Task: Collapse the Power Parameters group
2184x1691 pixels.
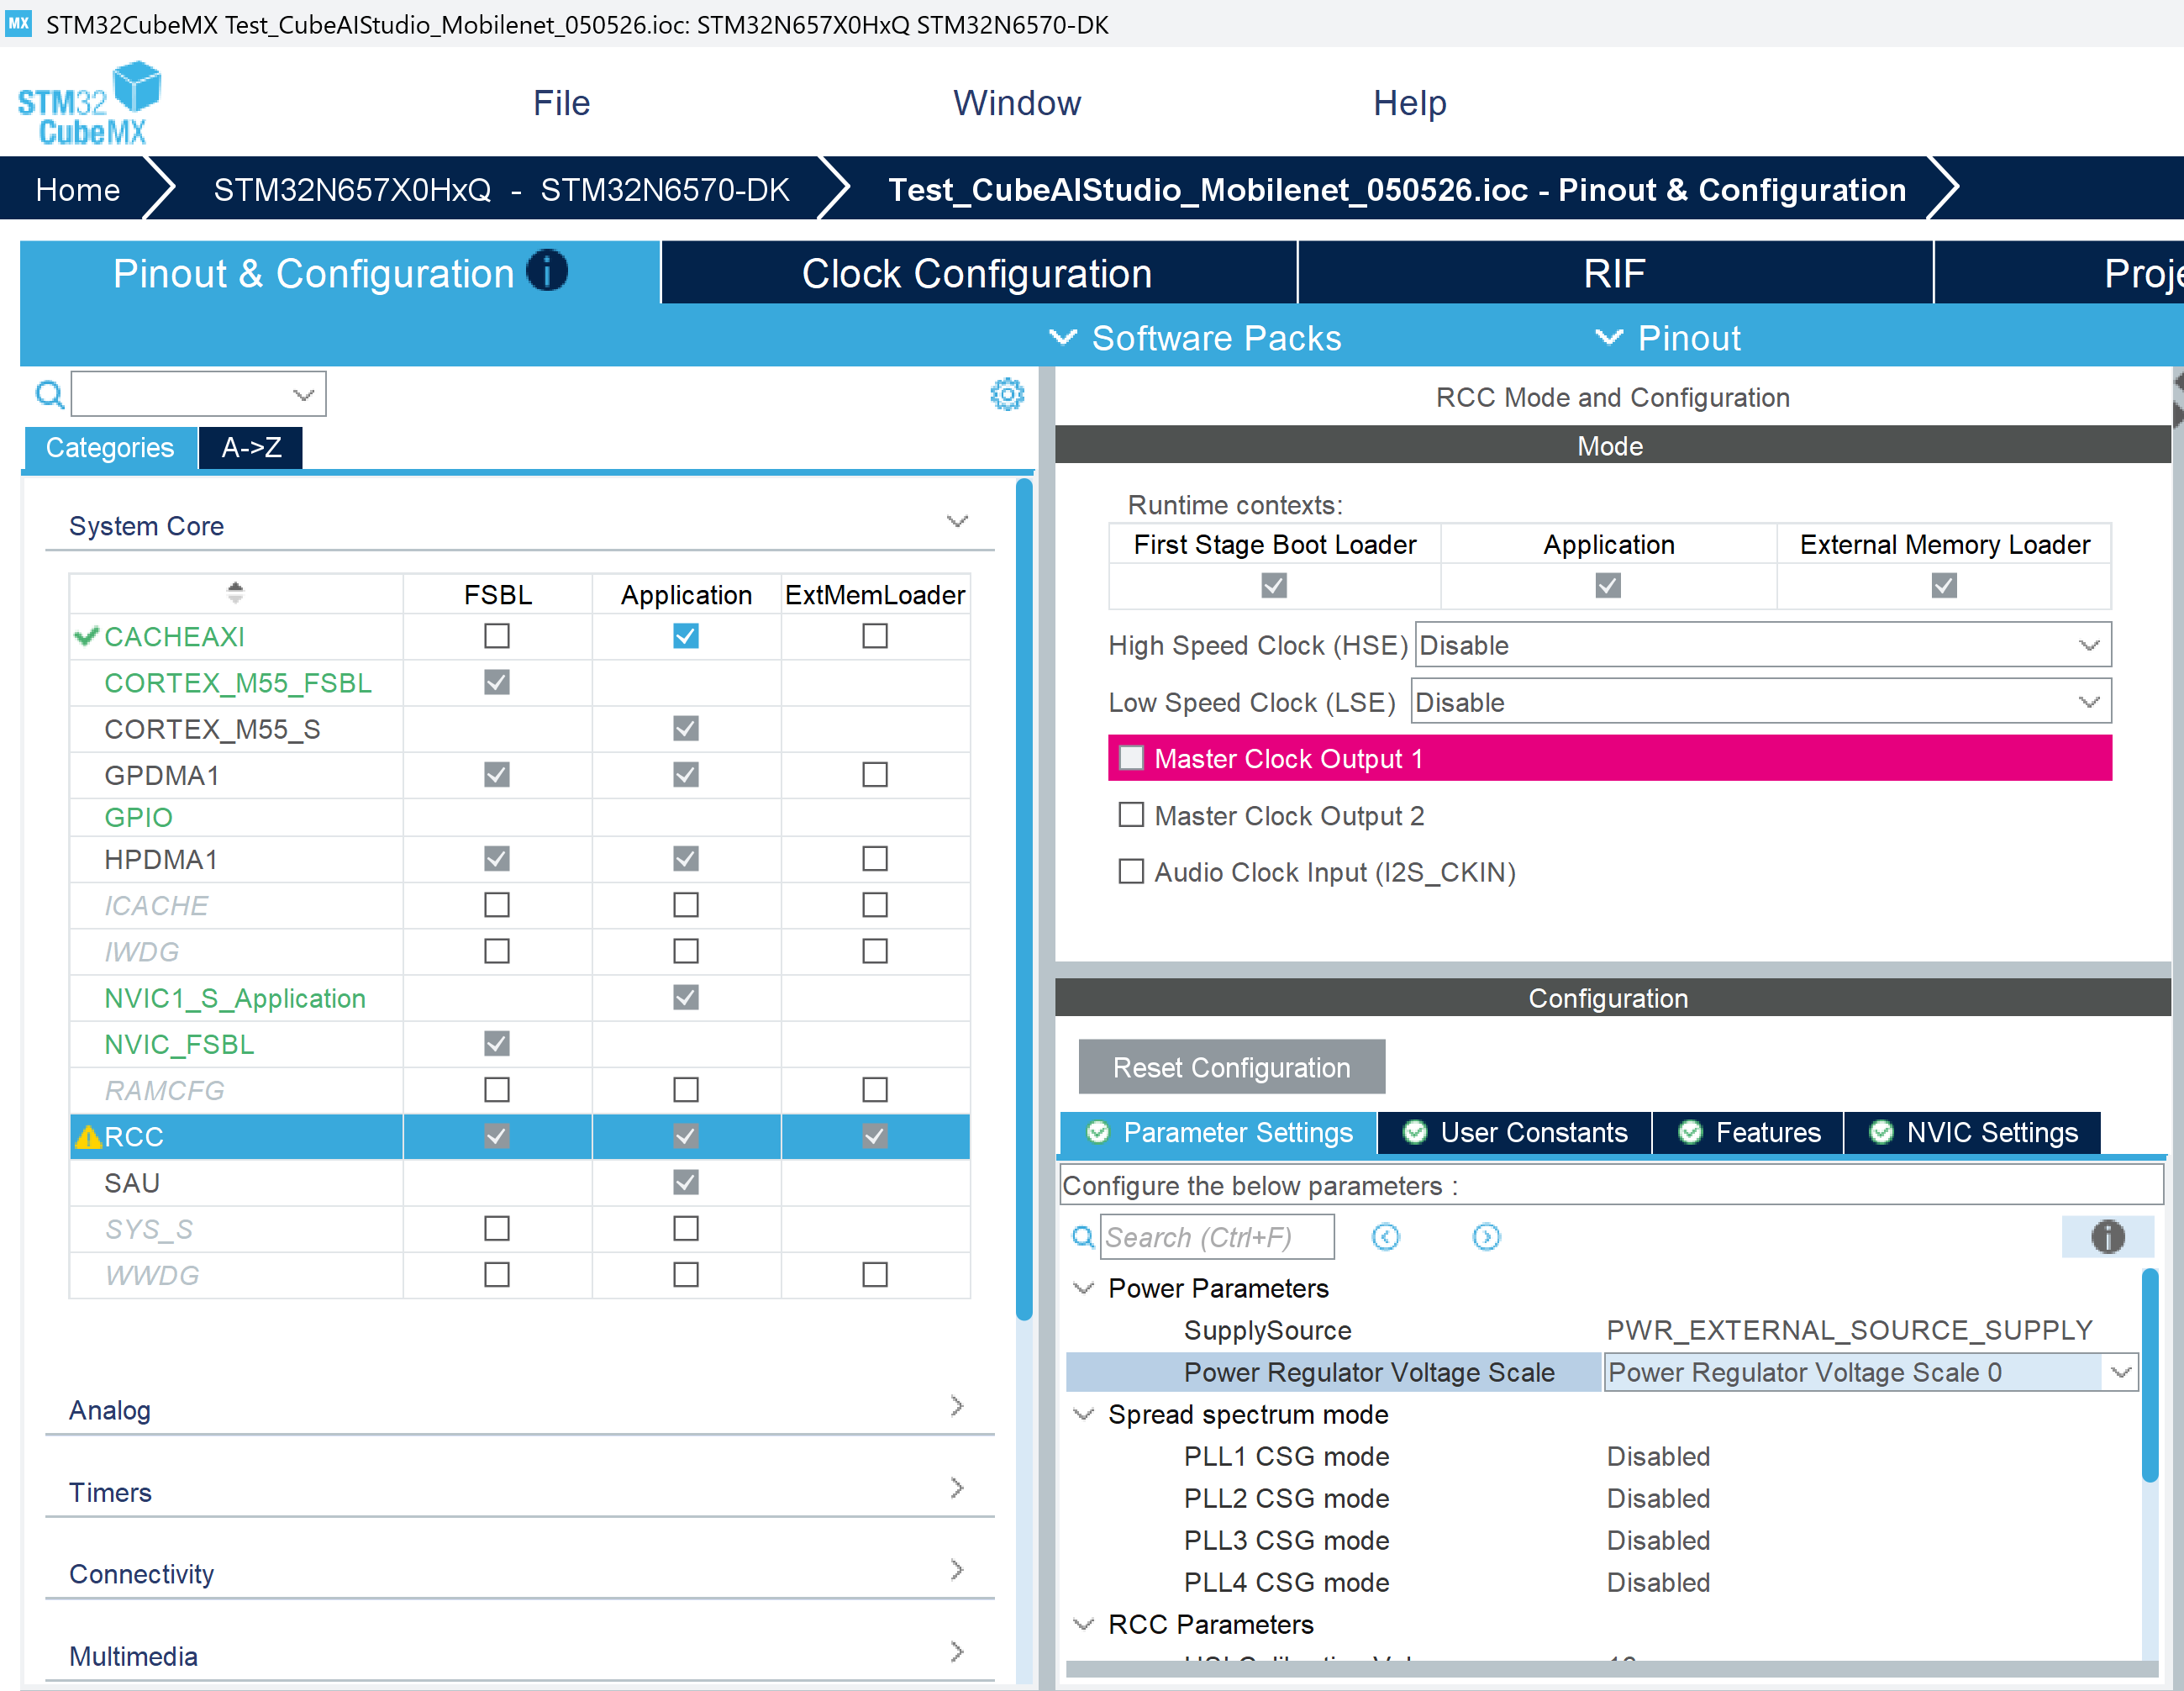Action: [1084, 1288]
